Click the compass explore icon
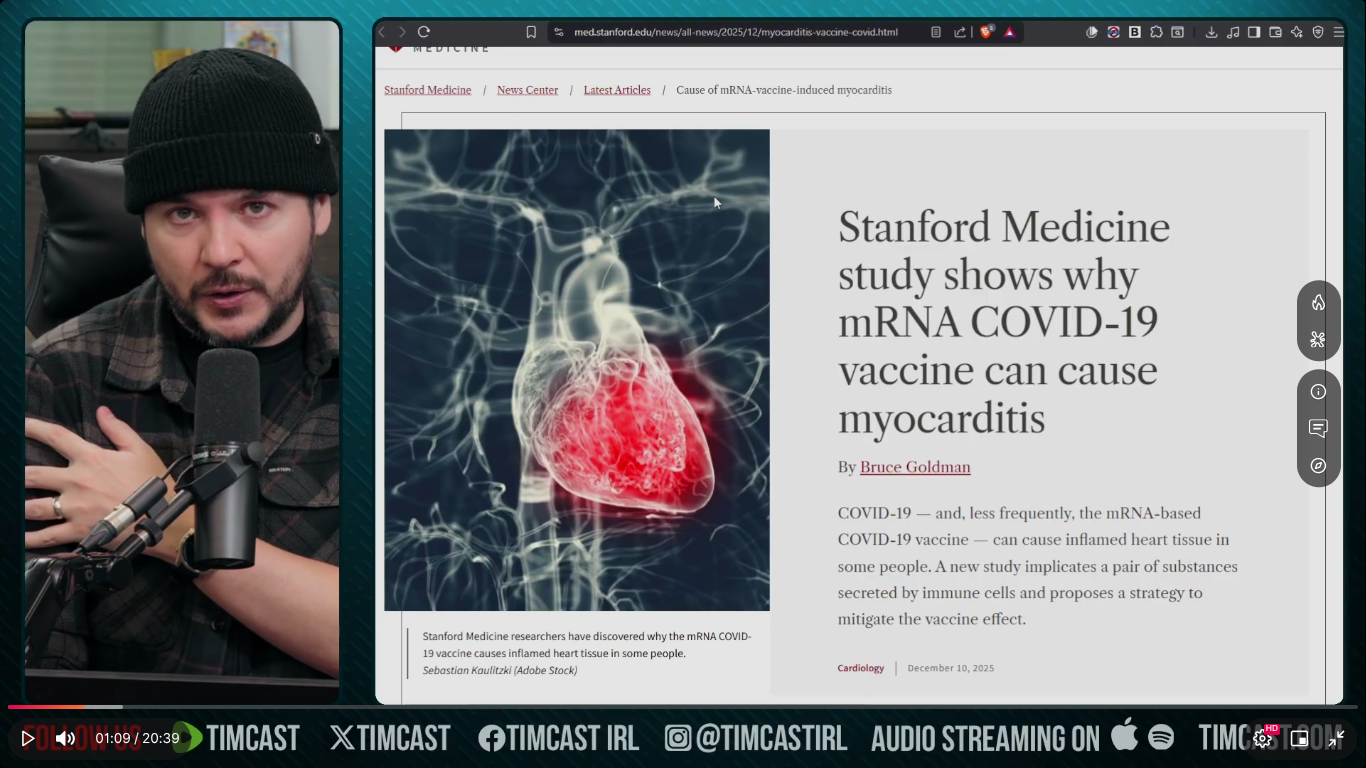This screenshot has width=1366, height=768. pos(1318,465)
